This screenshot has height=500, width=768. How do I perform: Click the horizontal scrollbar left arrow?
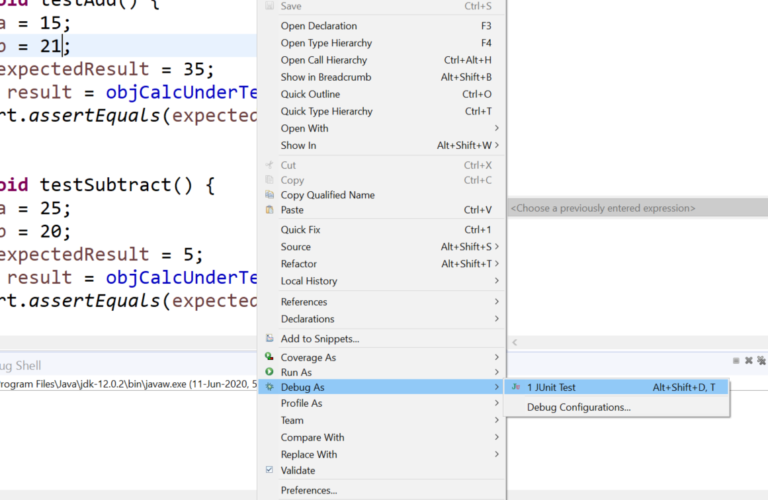[x=516, y=342]
